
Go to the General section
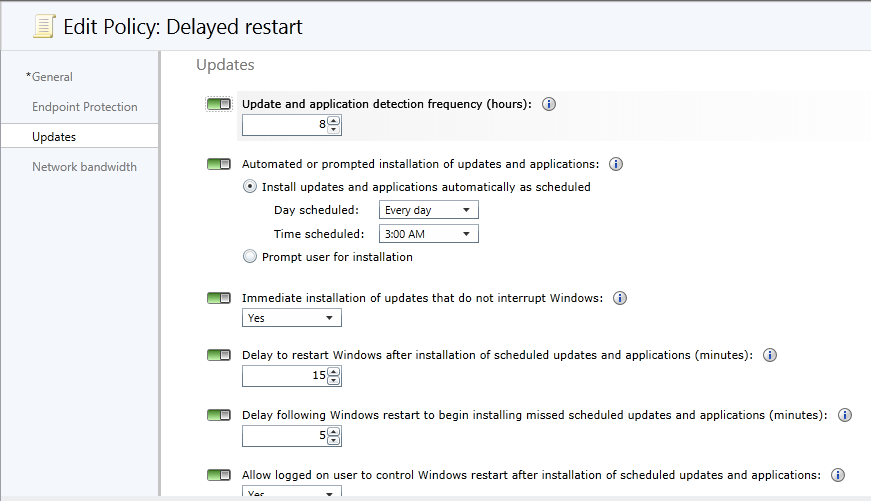(x=52, y=77)
